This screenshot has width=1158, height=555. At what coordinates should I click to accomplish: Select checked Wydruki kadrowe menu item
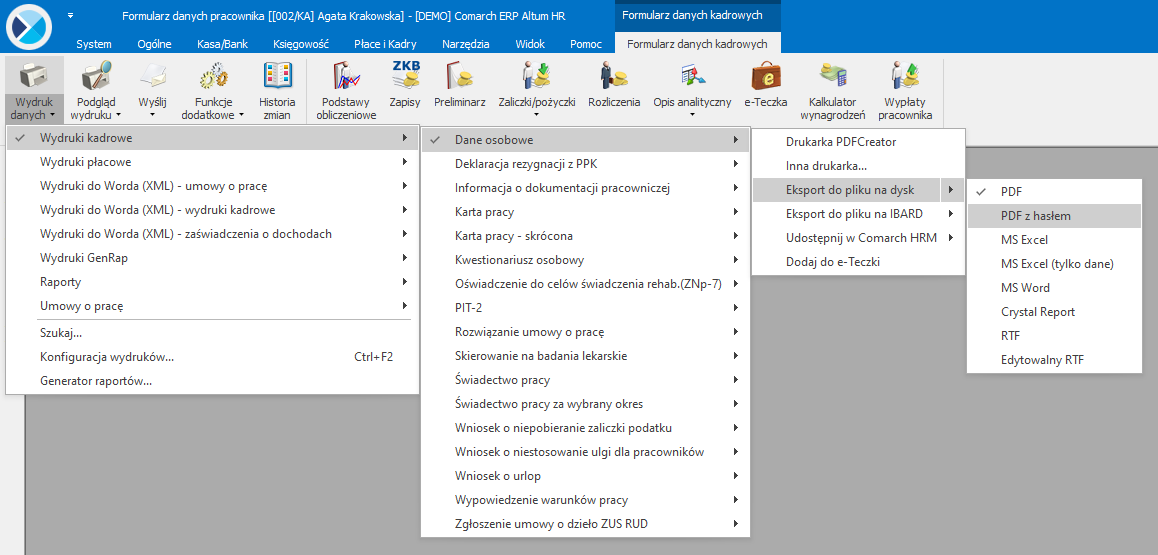[212, 138]
